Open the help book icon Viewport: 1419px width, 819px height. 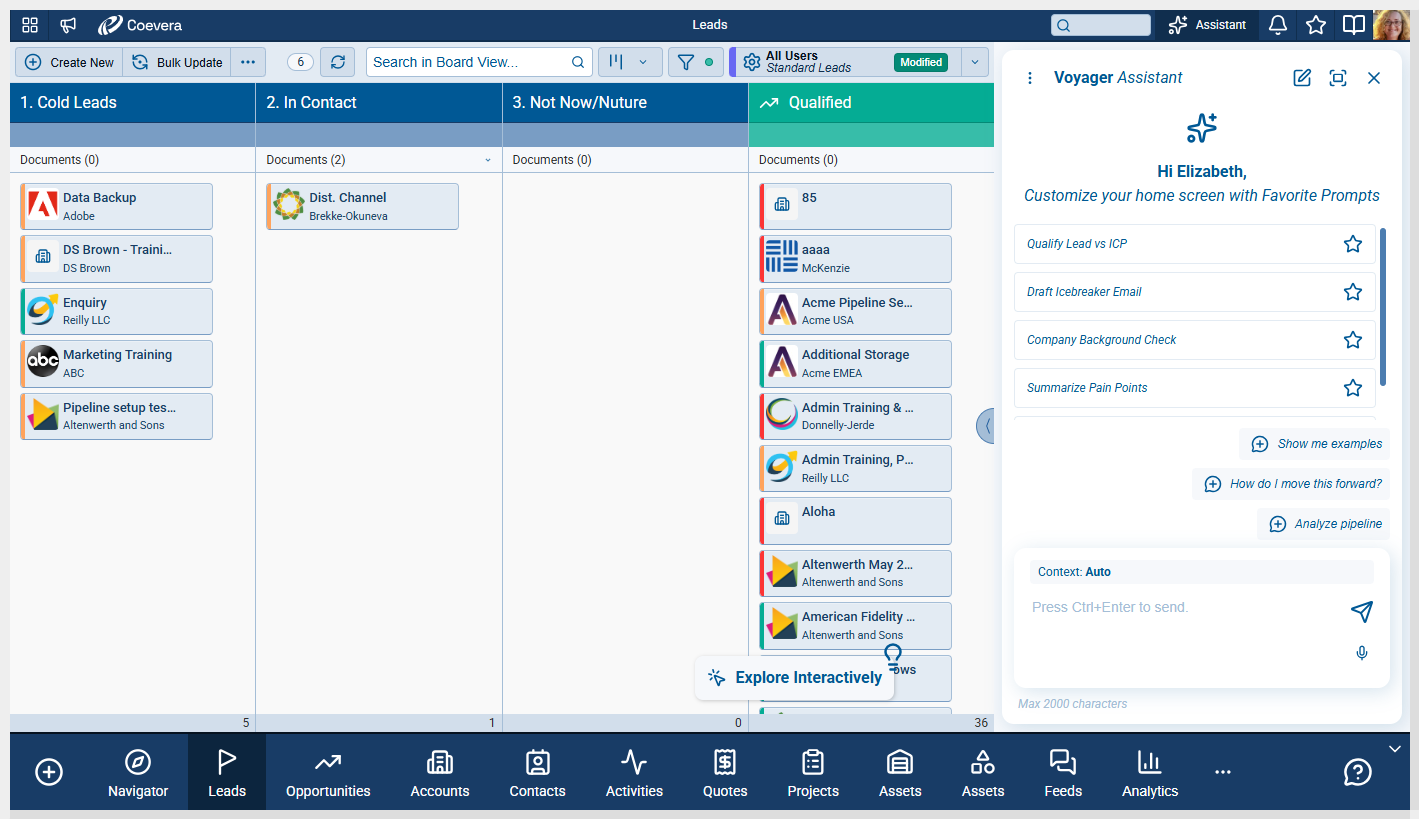click(1353, 25)
